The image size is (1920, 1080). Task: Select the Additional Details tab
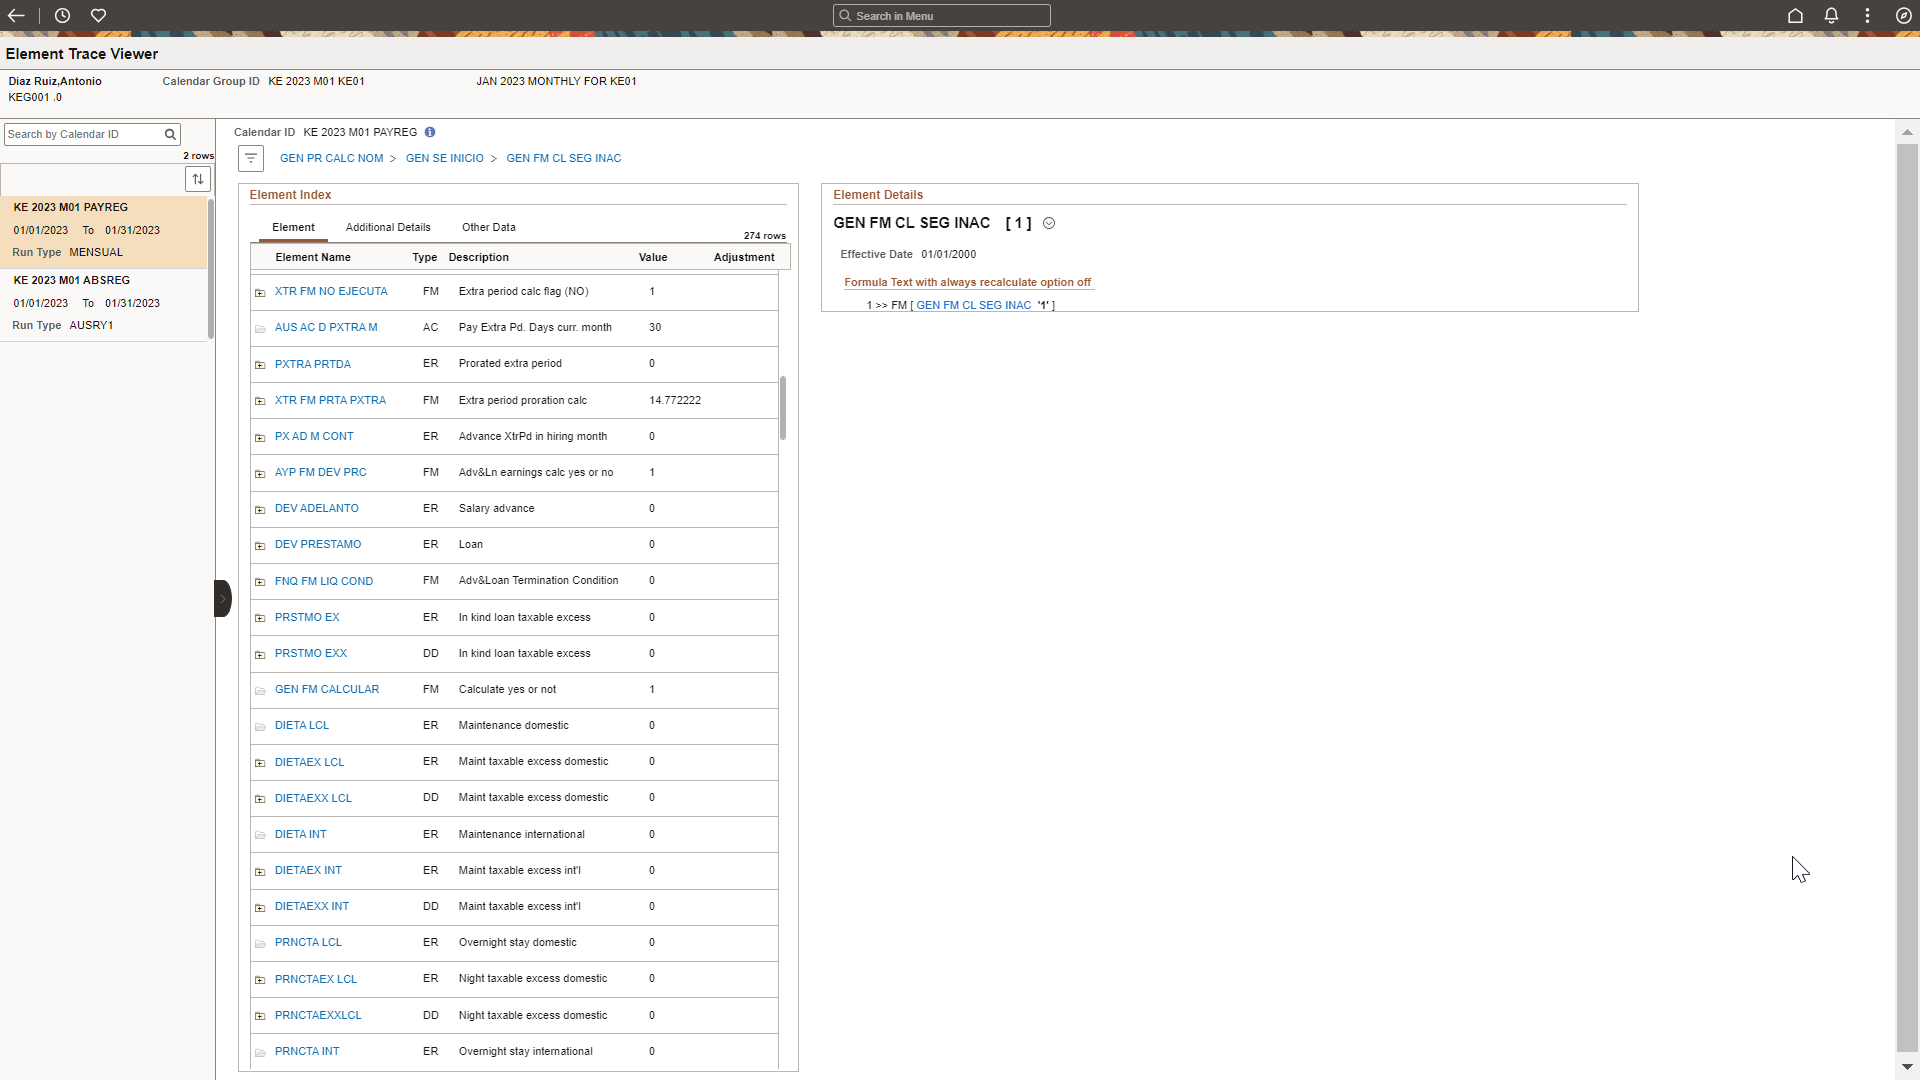pos(388,227)
